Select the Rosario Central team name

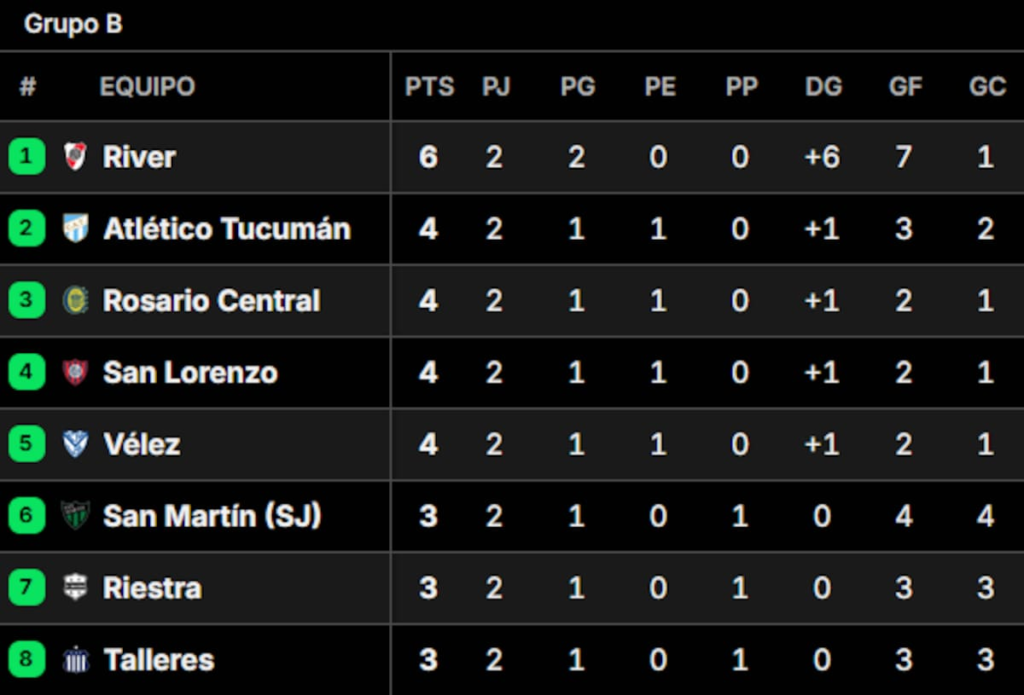pos(212,301)
